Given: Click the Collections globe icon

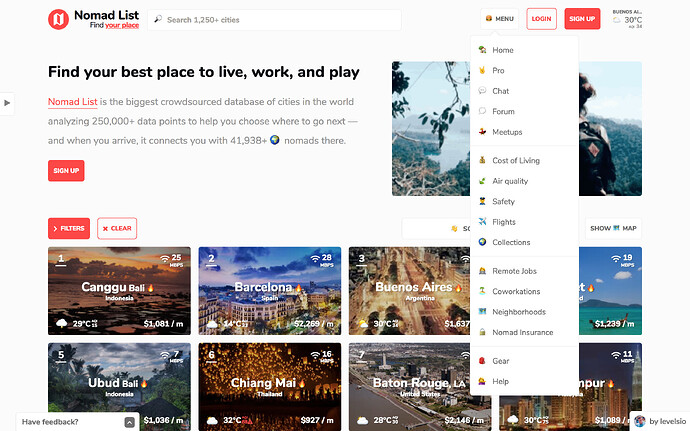Looking at the screenshot, I should pyautogui.click(x=482, y=242).
